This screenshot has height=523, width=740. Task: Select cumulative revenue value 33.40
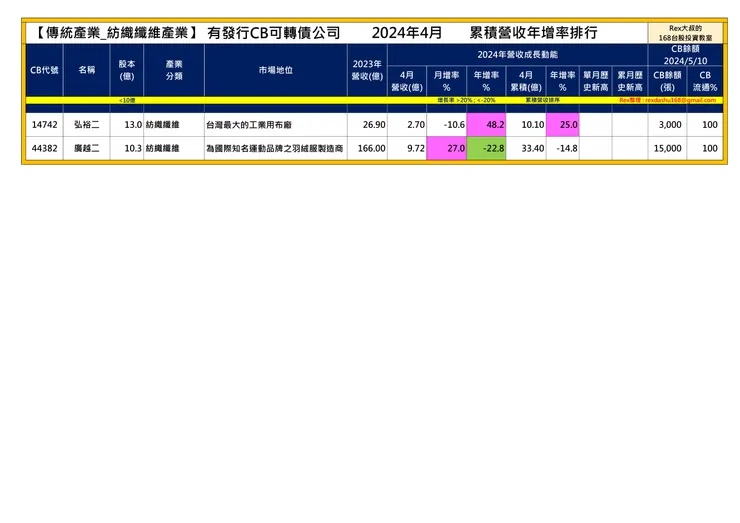pos(532,148)
